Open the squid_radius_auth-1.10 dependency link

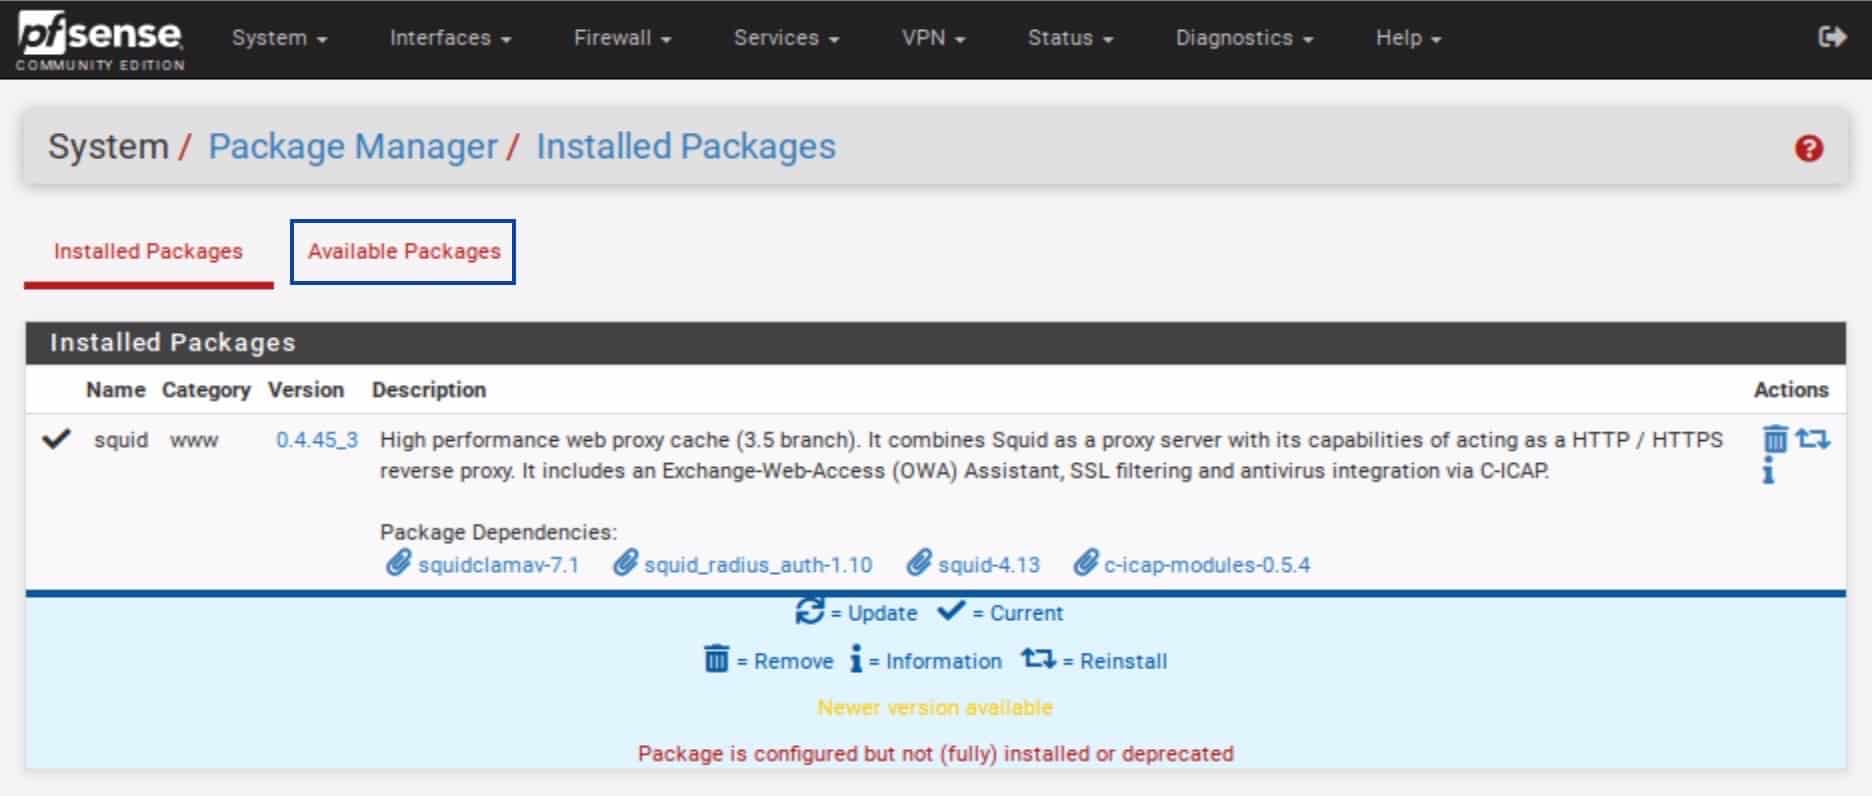tap(758, 565)
